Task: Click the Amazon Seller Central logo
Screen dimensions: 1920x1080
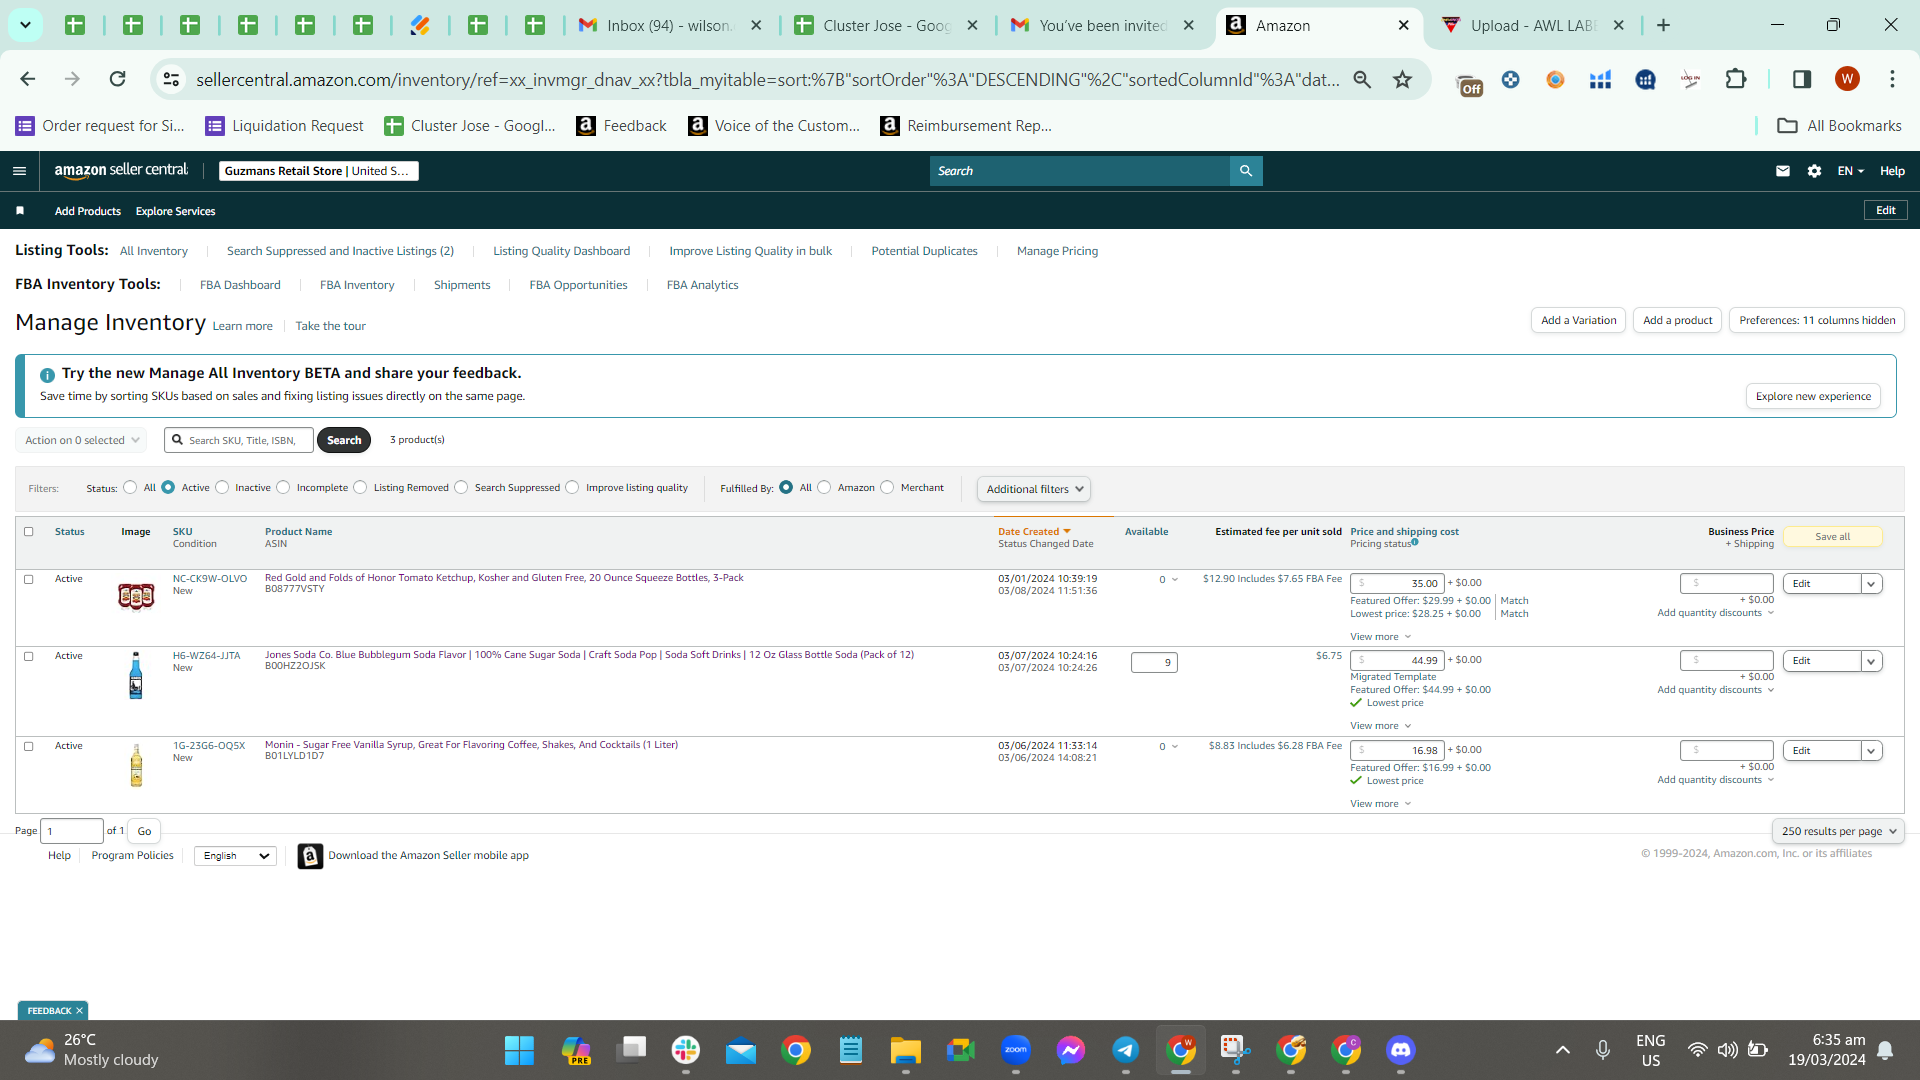Action: click(x=121, y=171)
